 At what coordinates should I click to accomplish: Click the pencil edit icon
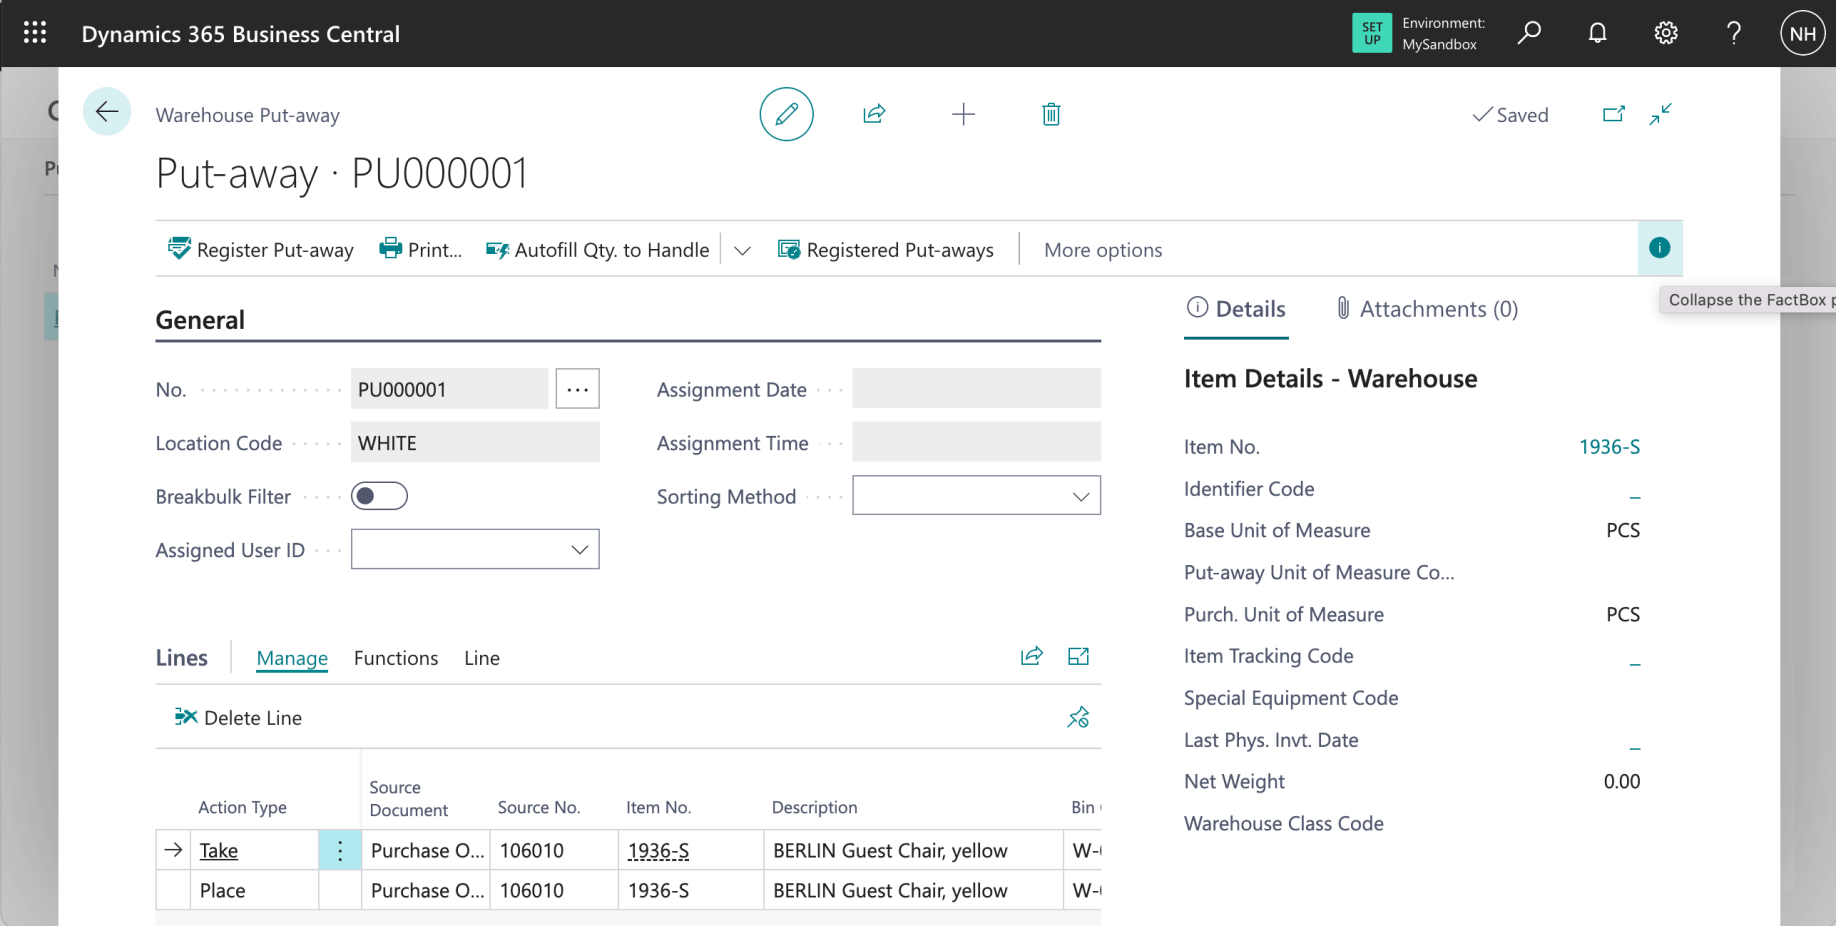786,114
